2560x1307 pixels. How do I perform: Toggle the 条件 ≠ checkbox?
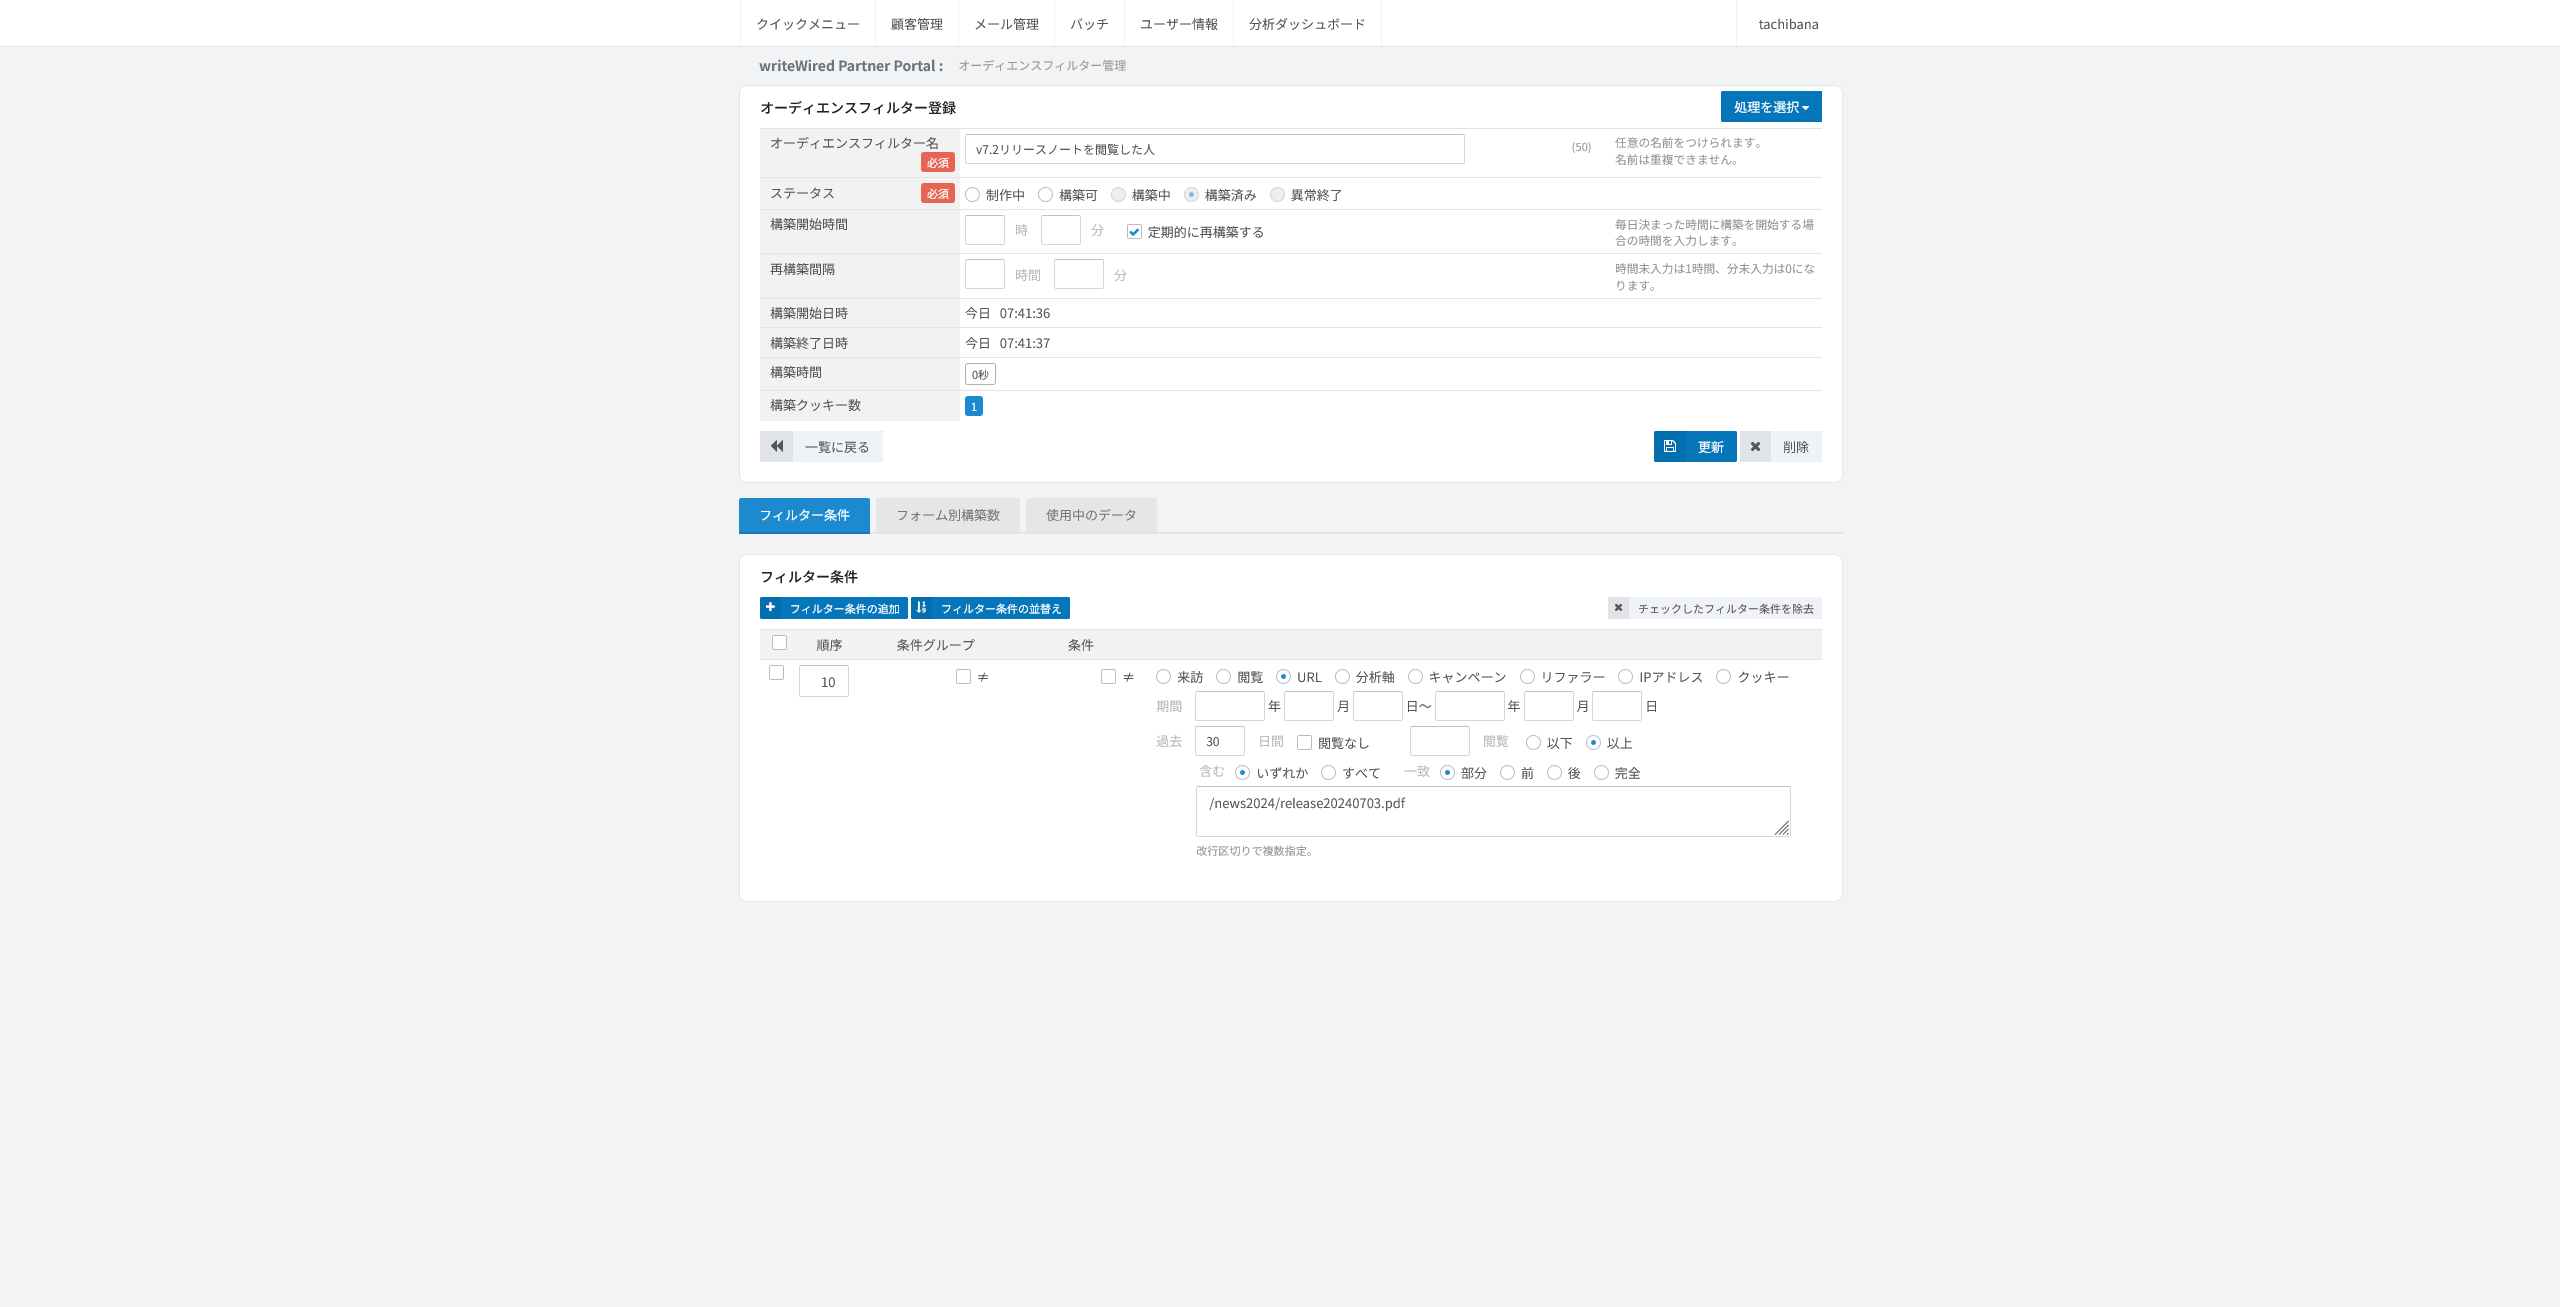[1108, 677]
